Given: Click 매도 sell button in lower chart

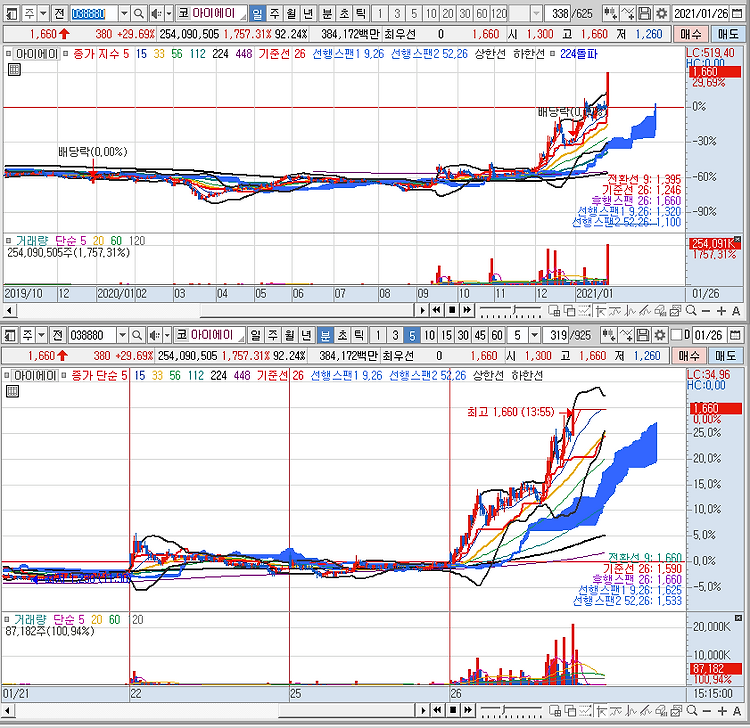Looking at the screenshot, I should pyautogui.click(x=727, y=356).
